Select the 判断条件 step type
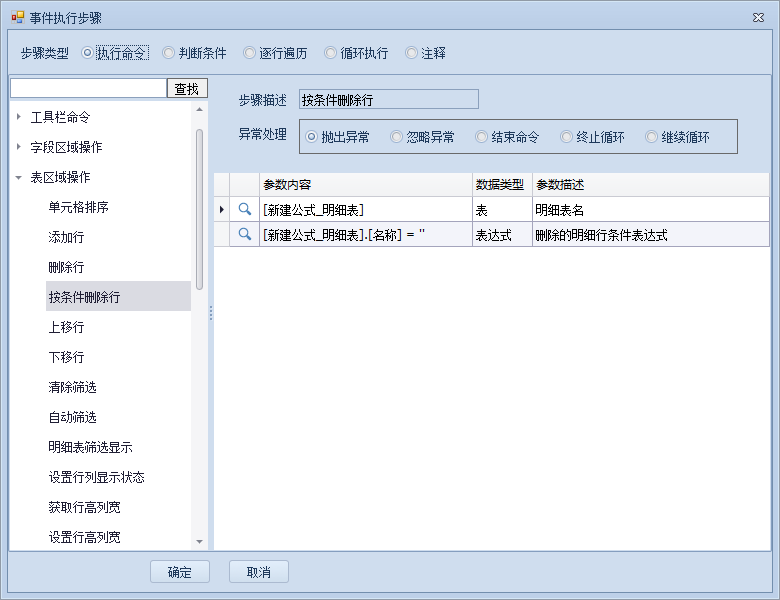Screen dimensions: 780x600 point(169,53)
